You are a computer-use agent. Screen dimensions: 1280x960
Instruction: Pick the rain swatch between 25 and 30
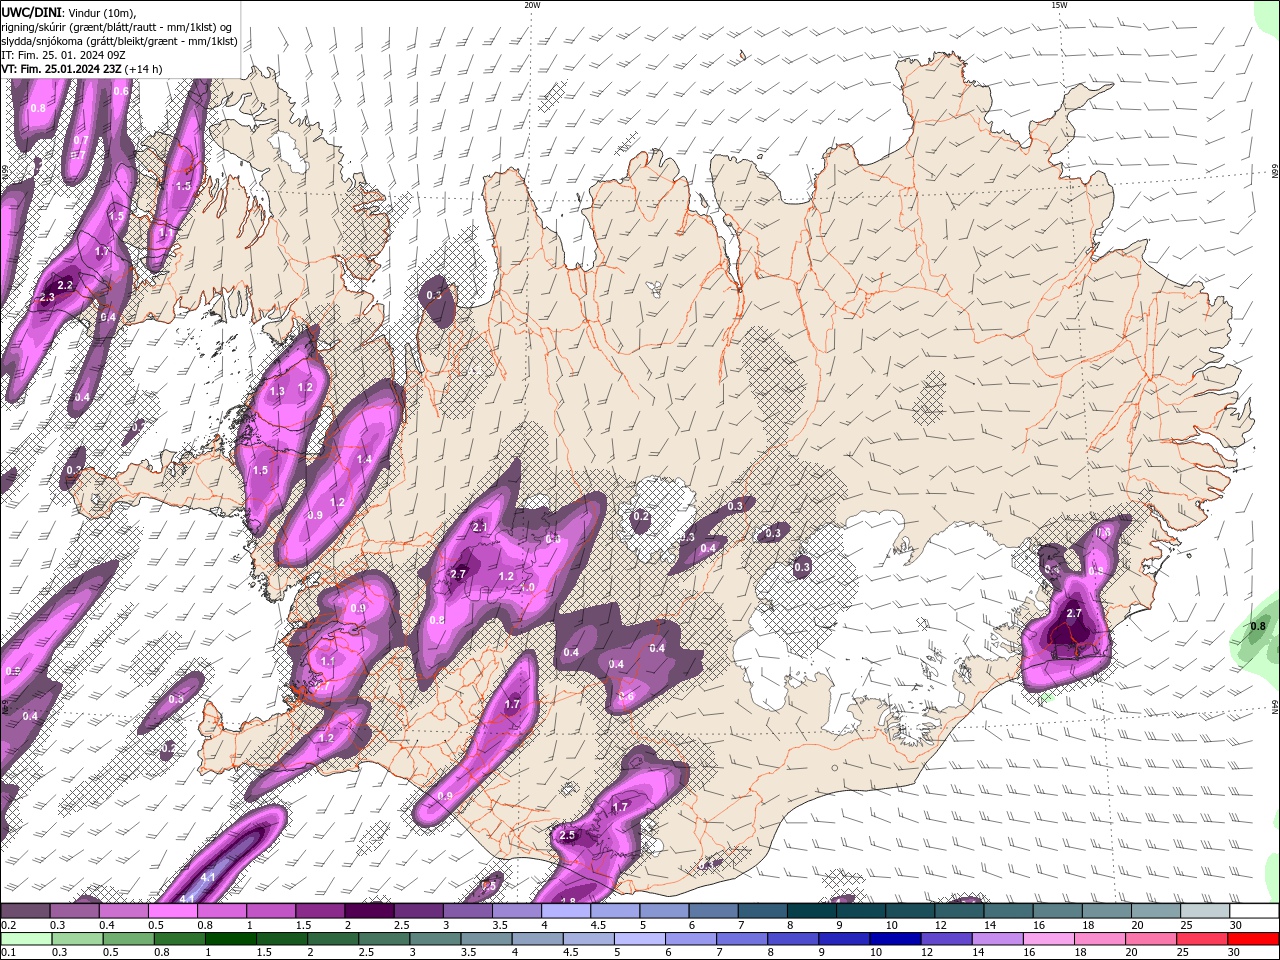(1201, 939)
